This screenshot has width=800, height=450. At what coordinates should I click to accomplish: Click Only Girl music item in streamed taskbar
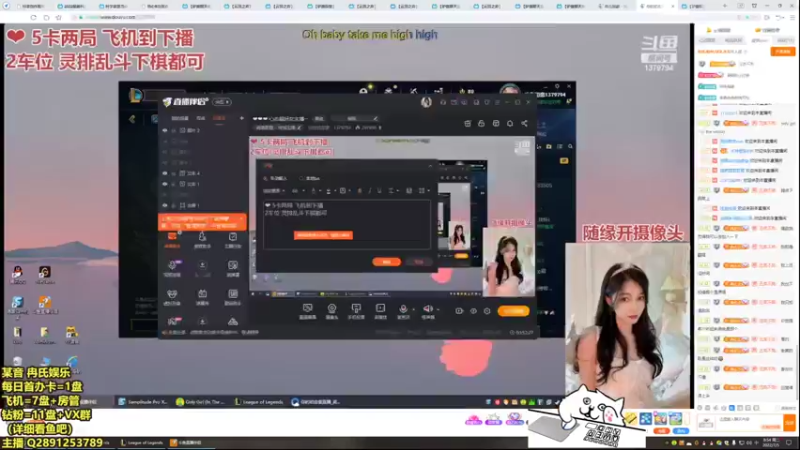click(200, 402)
